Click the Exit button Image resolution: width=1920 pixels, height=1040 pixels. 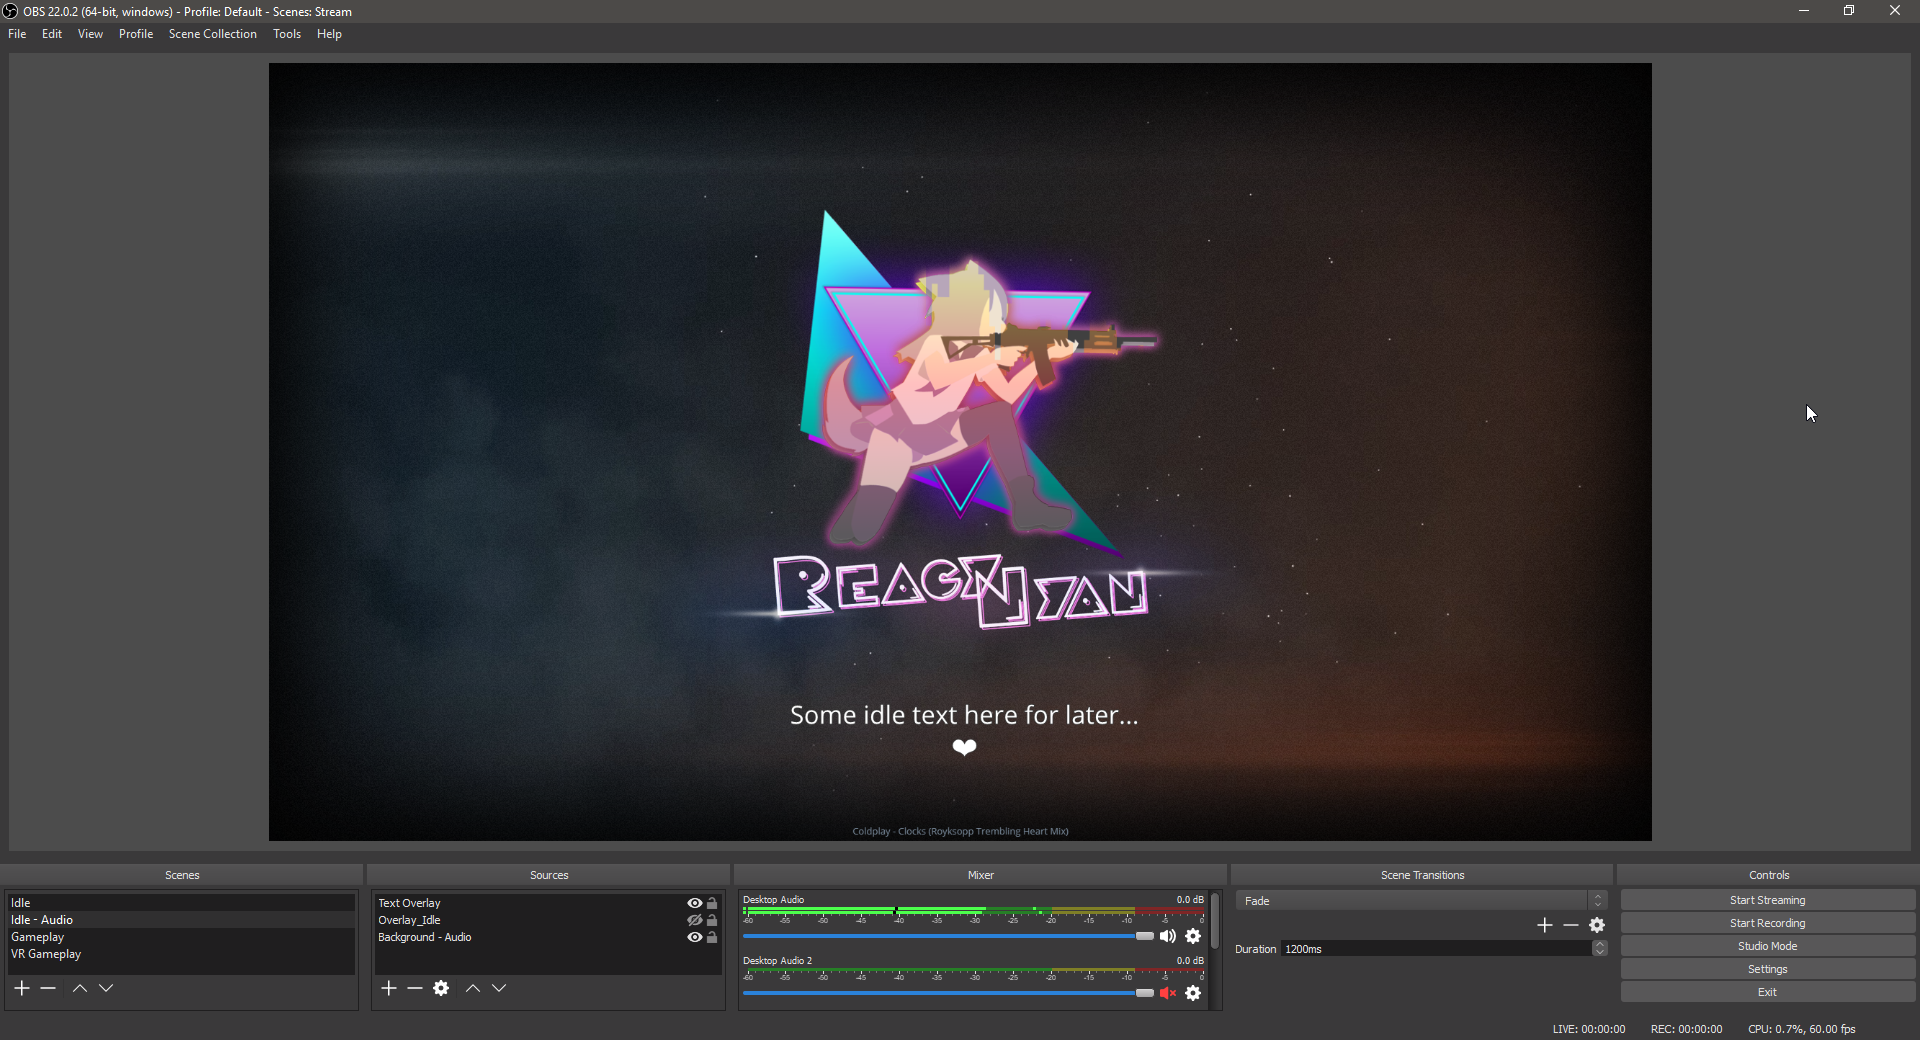(1767, 992)
